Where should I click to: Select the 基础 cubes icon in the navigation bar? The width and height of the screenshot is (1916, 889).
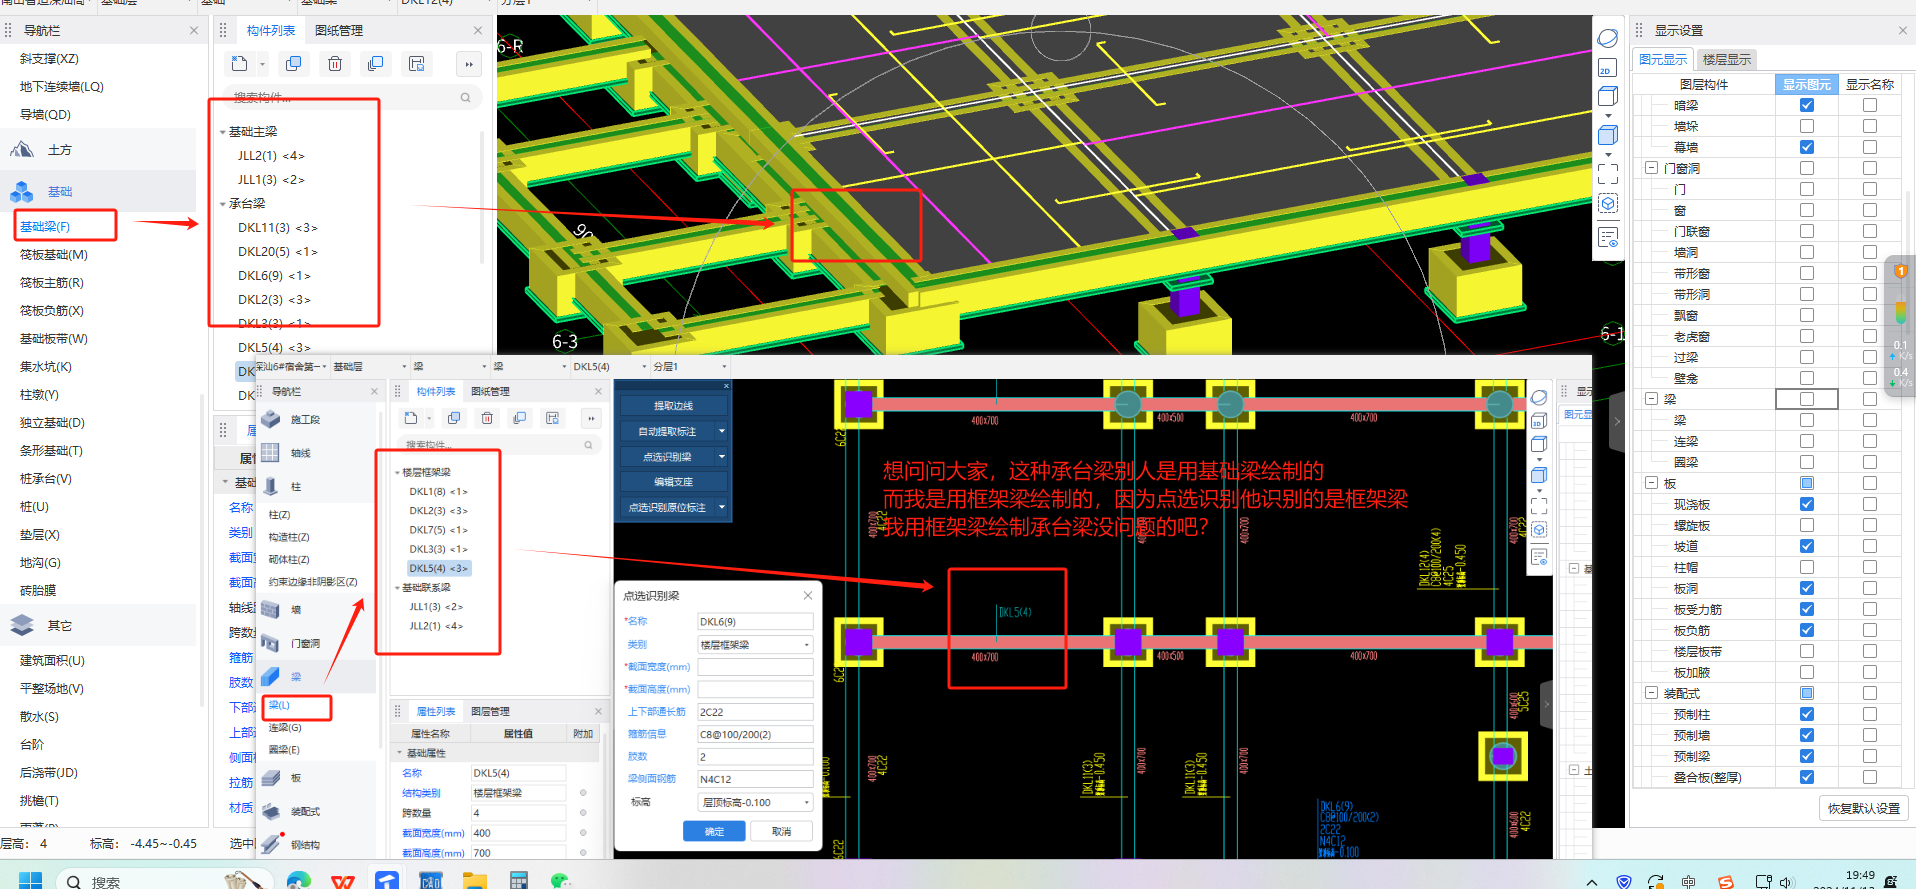(x=22, y=191)
